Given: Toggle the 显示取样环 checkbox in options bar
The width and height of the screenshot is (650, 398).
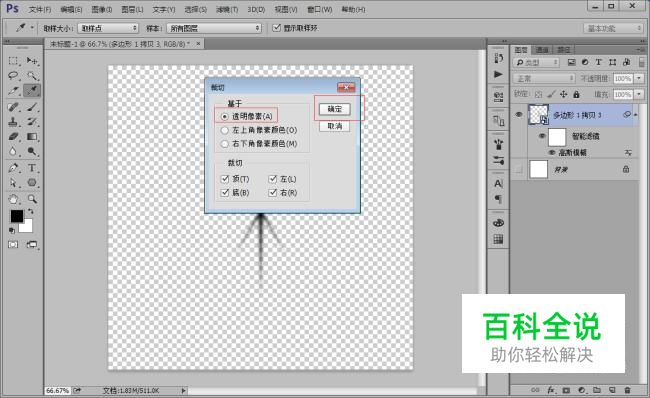Looking at the screenshot, I should pos(276,28).
